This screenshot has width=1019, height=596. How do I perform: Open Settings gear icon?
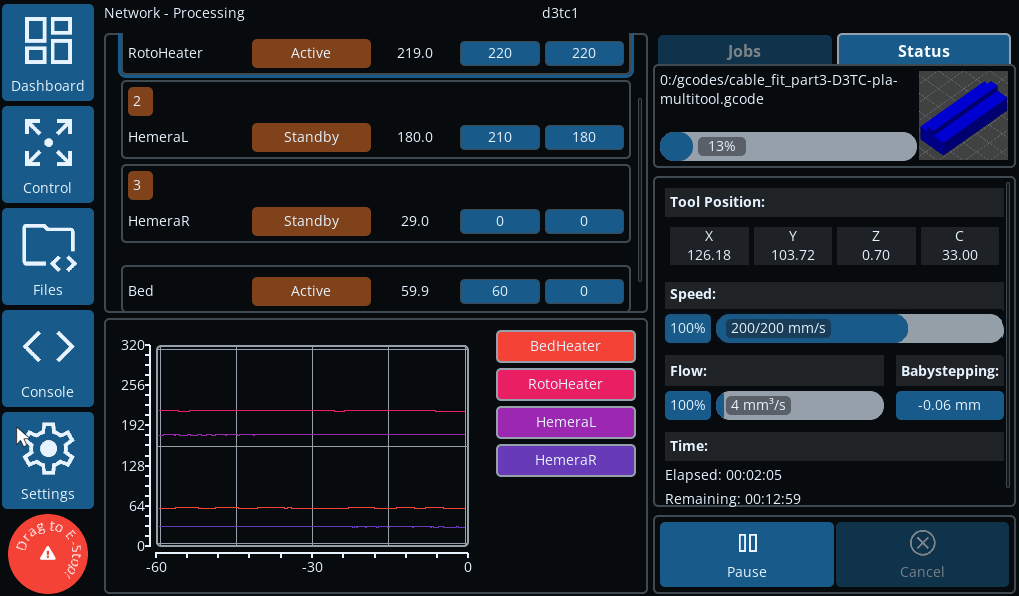coord(48,460)
